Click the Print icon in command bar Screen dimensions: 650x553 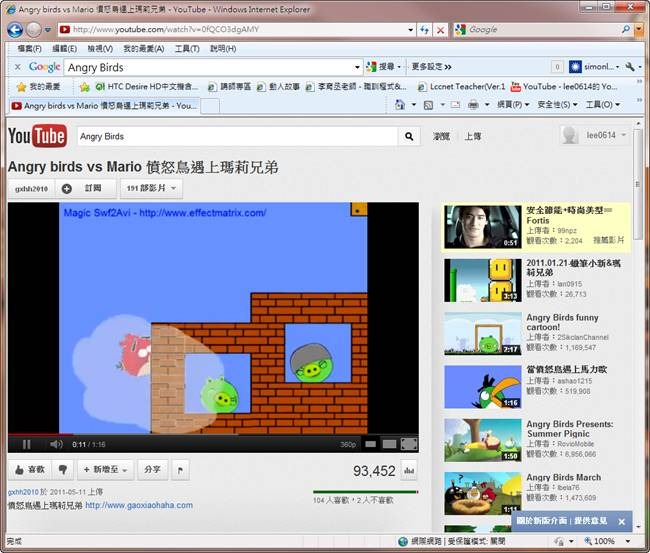(x=473, y=105)
